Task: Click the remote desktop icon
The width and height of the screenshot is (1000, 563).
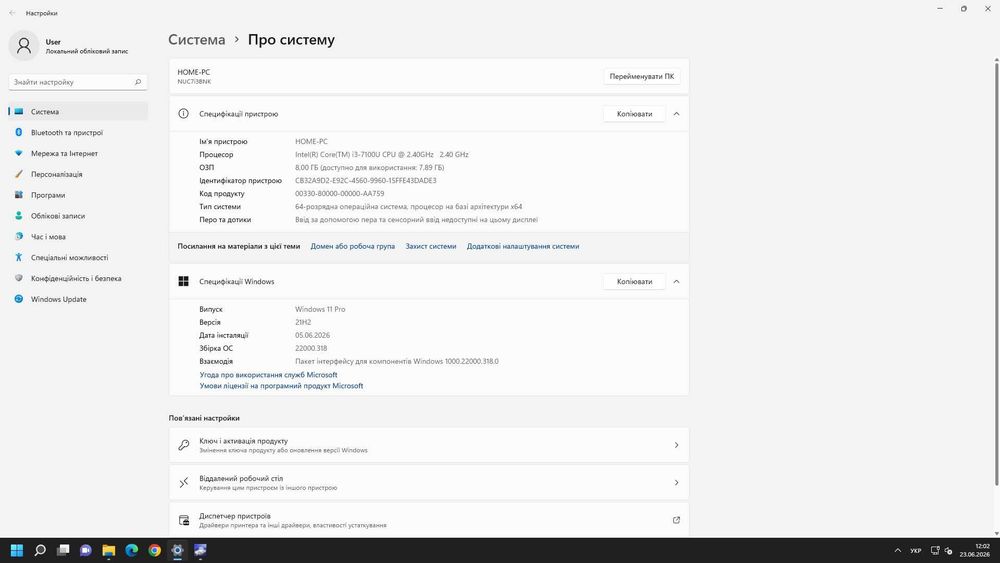Action: tap(184, 483)
